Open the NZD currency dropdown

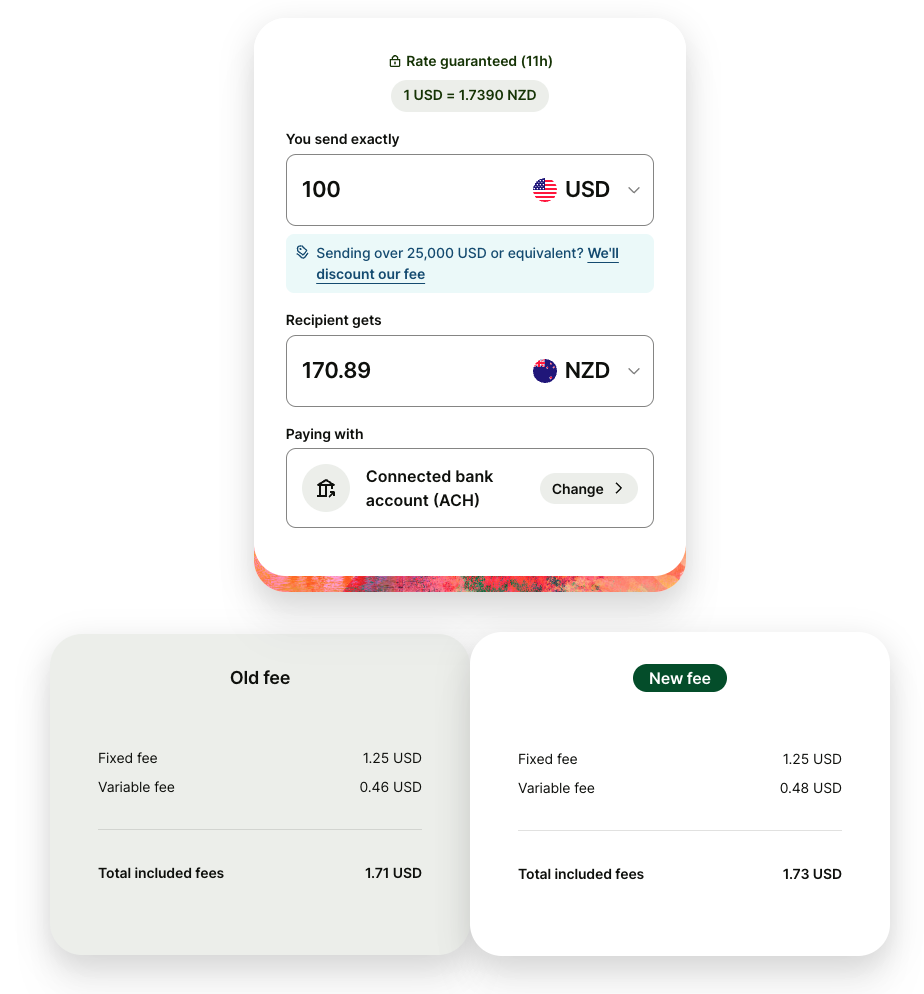click(x=586, y=371)
